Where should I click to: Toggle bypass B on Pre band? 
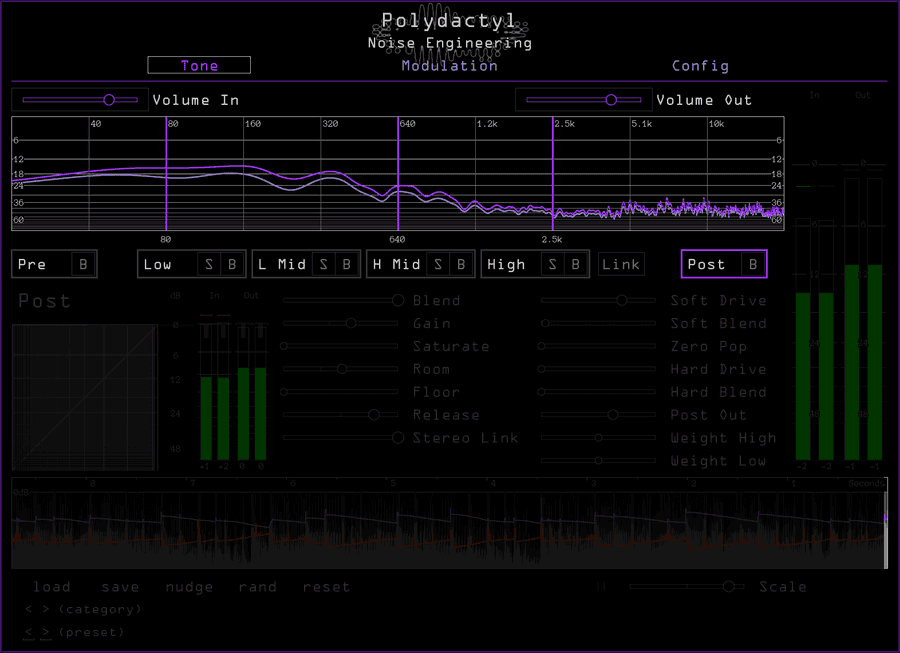tap(83, 265)
